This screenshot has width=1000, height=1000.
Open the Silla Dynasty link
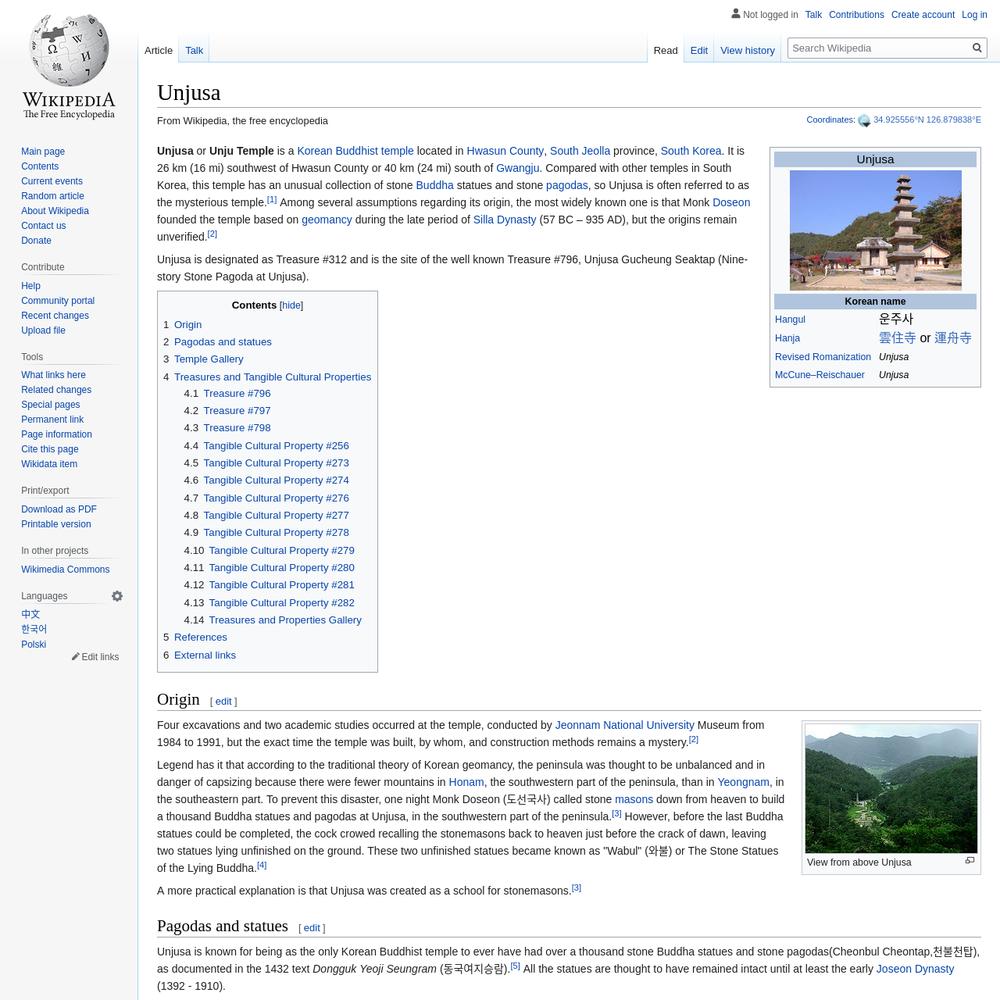pos(504,220)
